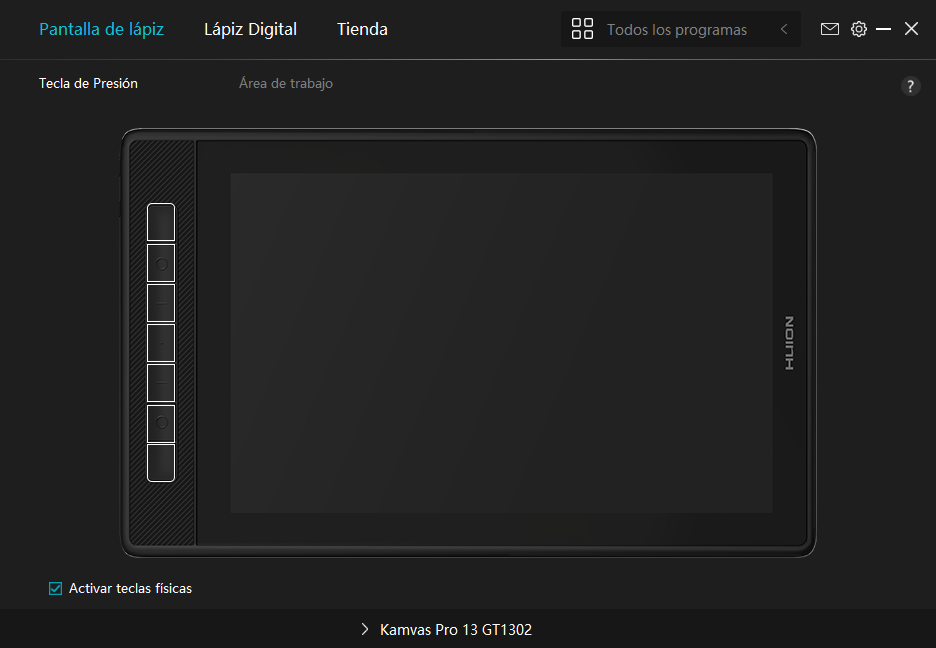
Task: Click the four-squares programs grid icon
Action: pos(582,29)
